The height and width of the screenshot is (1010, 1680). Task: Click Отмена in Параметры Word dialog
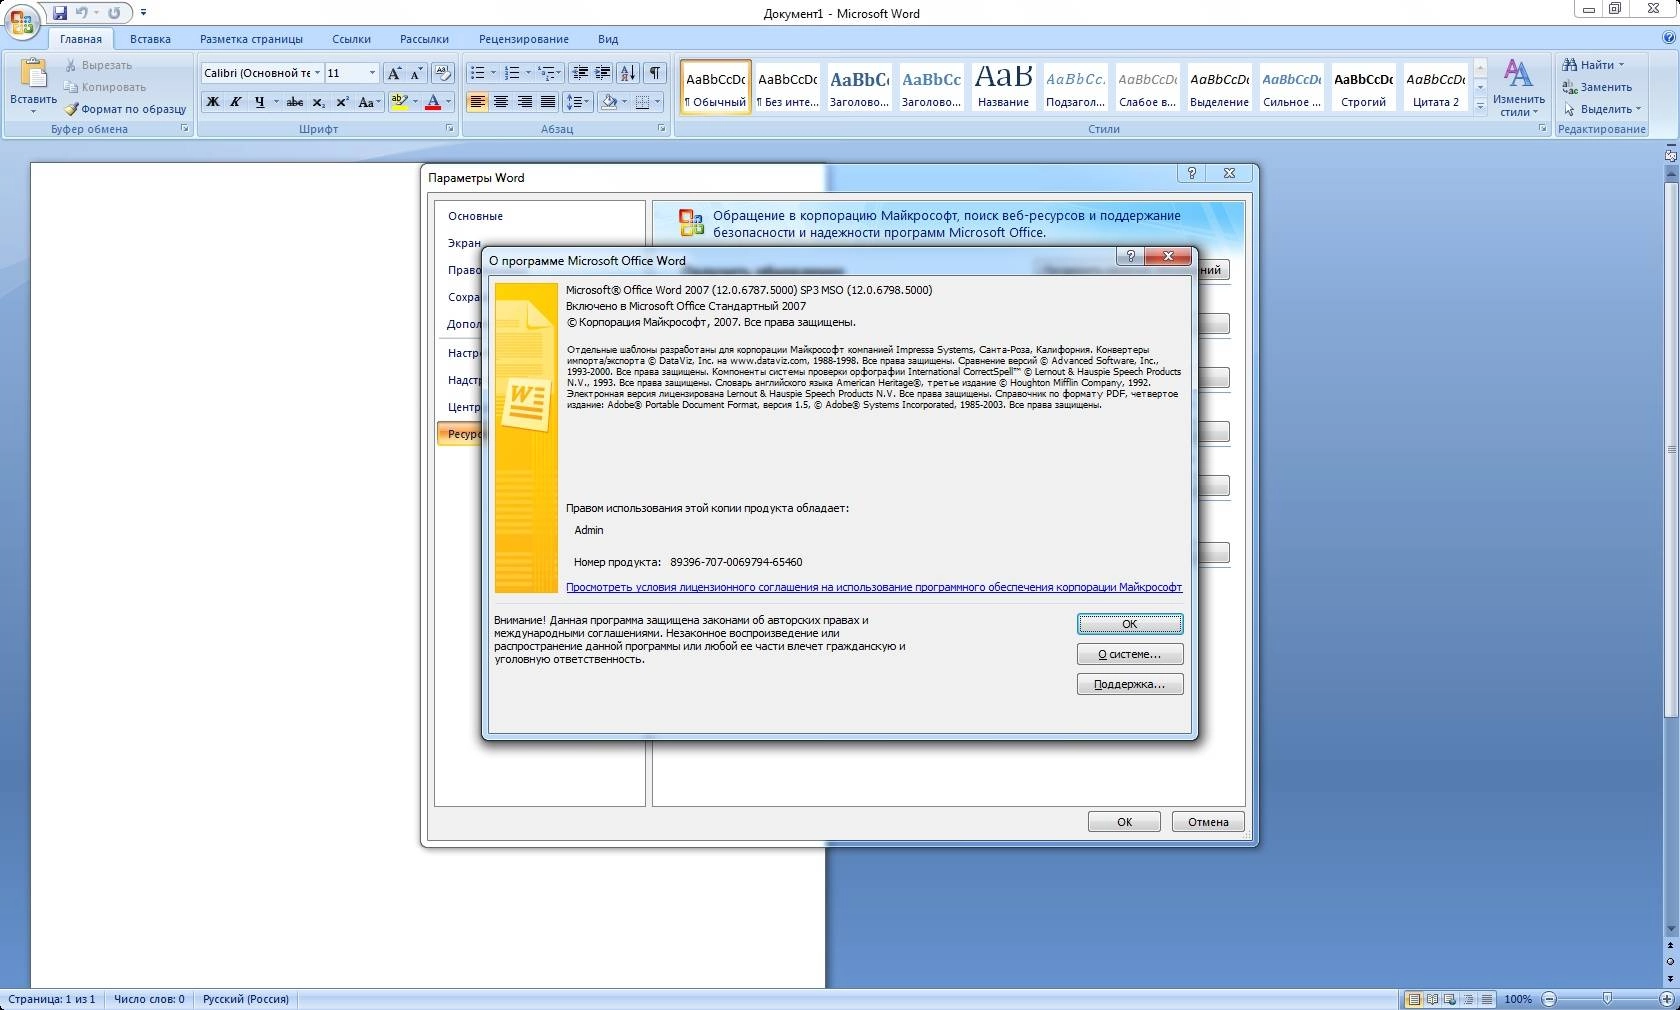1208,822
